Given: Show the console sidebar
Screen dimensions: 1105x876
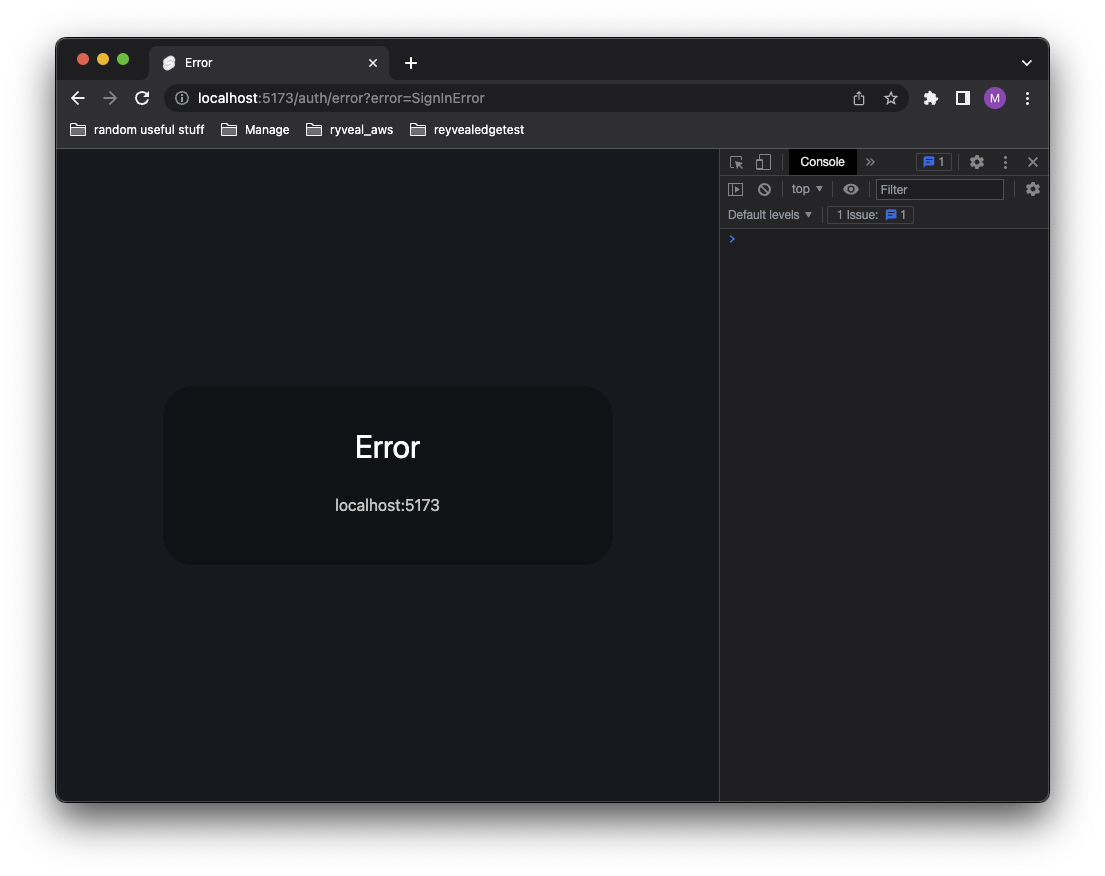Looking at the screenshot, I should [735, 188].
